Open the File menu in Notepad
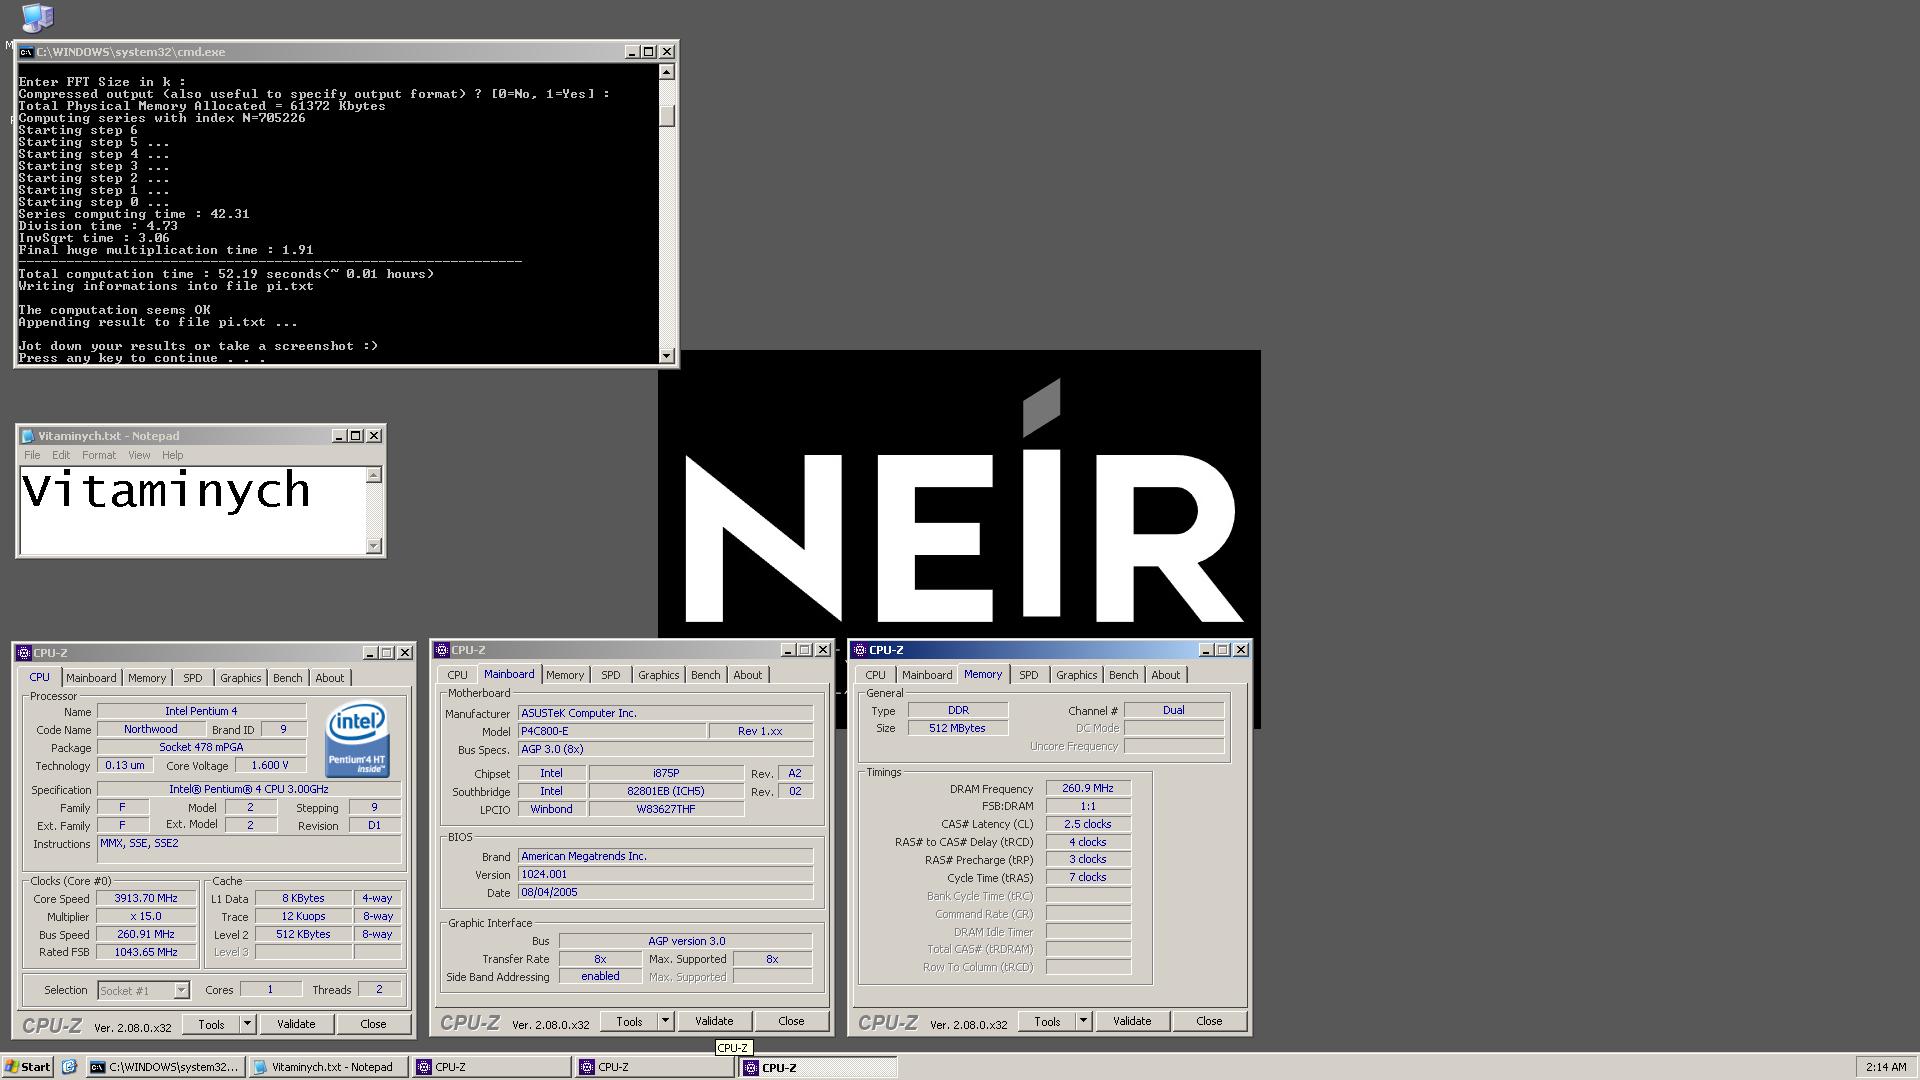The width and height of the screenshot is (1920, 1080). 32,455
